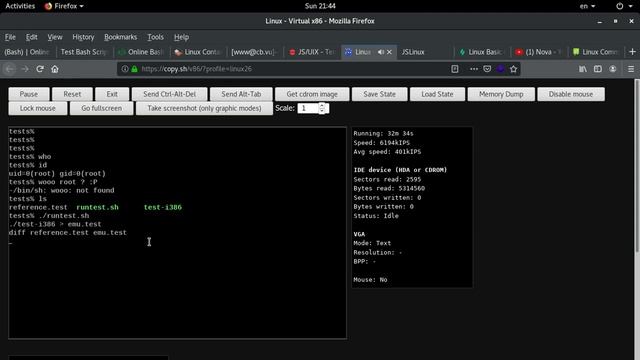Open the page actions three-dots menu
Screen dimensions: 640x360
point(473,69)
